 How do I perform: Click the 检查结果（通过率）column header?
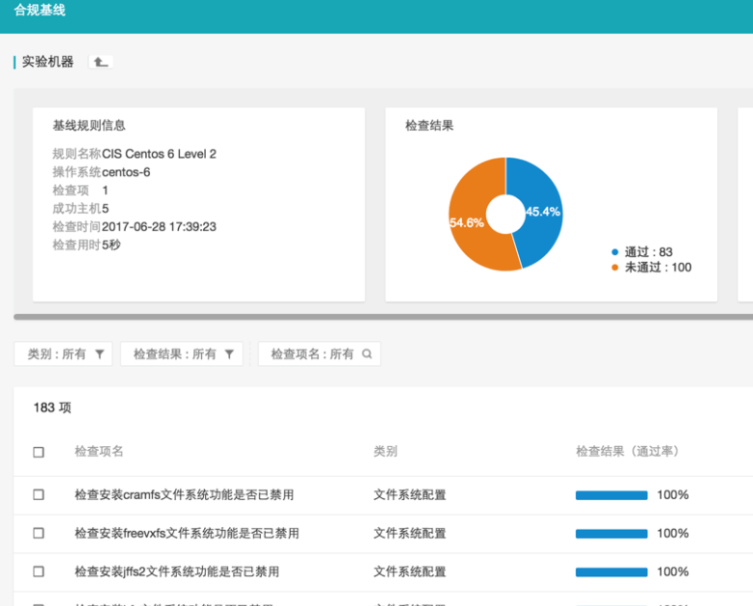(627, 451)
